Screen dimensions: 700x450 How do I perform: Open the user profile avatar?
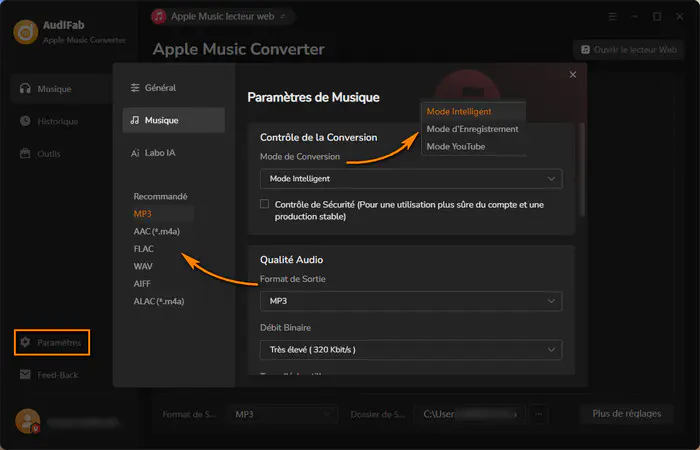(28, 421)
